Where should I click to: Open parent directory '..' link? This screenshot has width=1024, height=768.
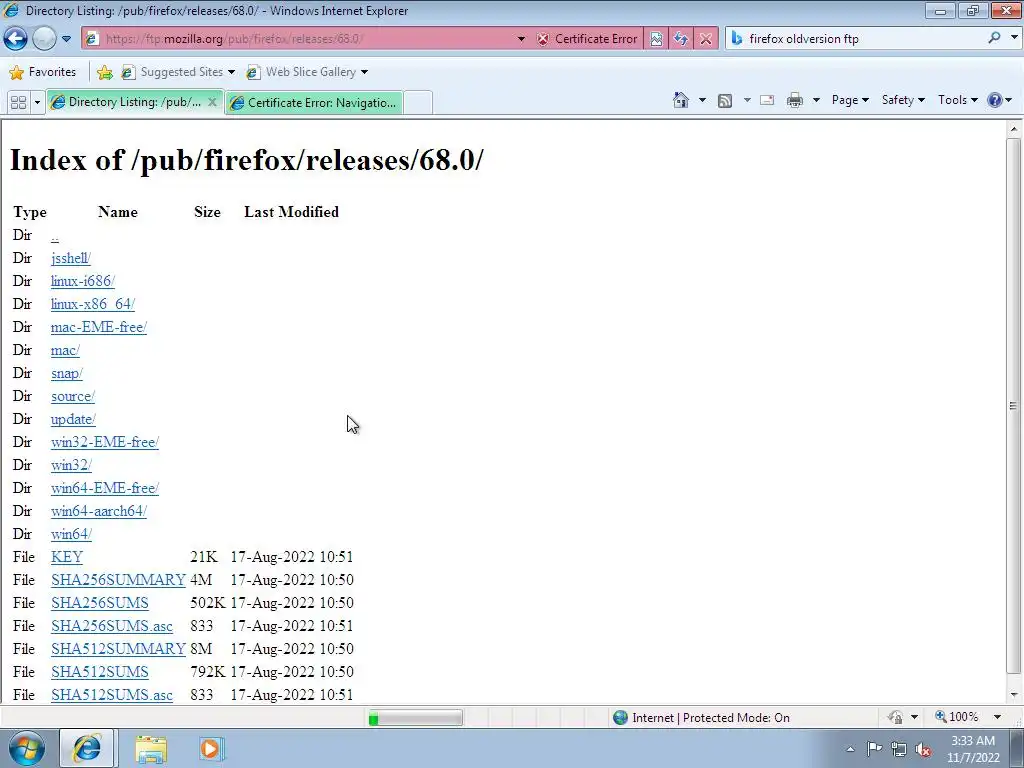point(55,235)
